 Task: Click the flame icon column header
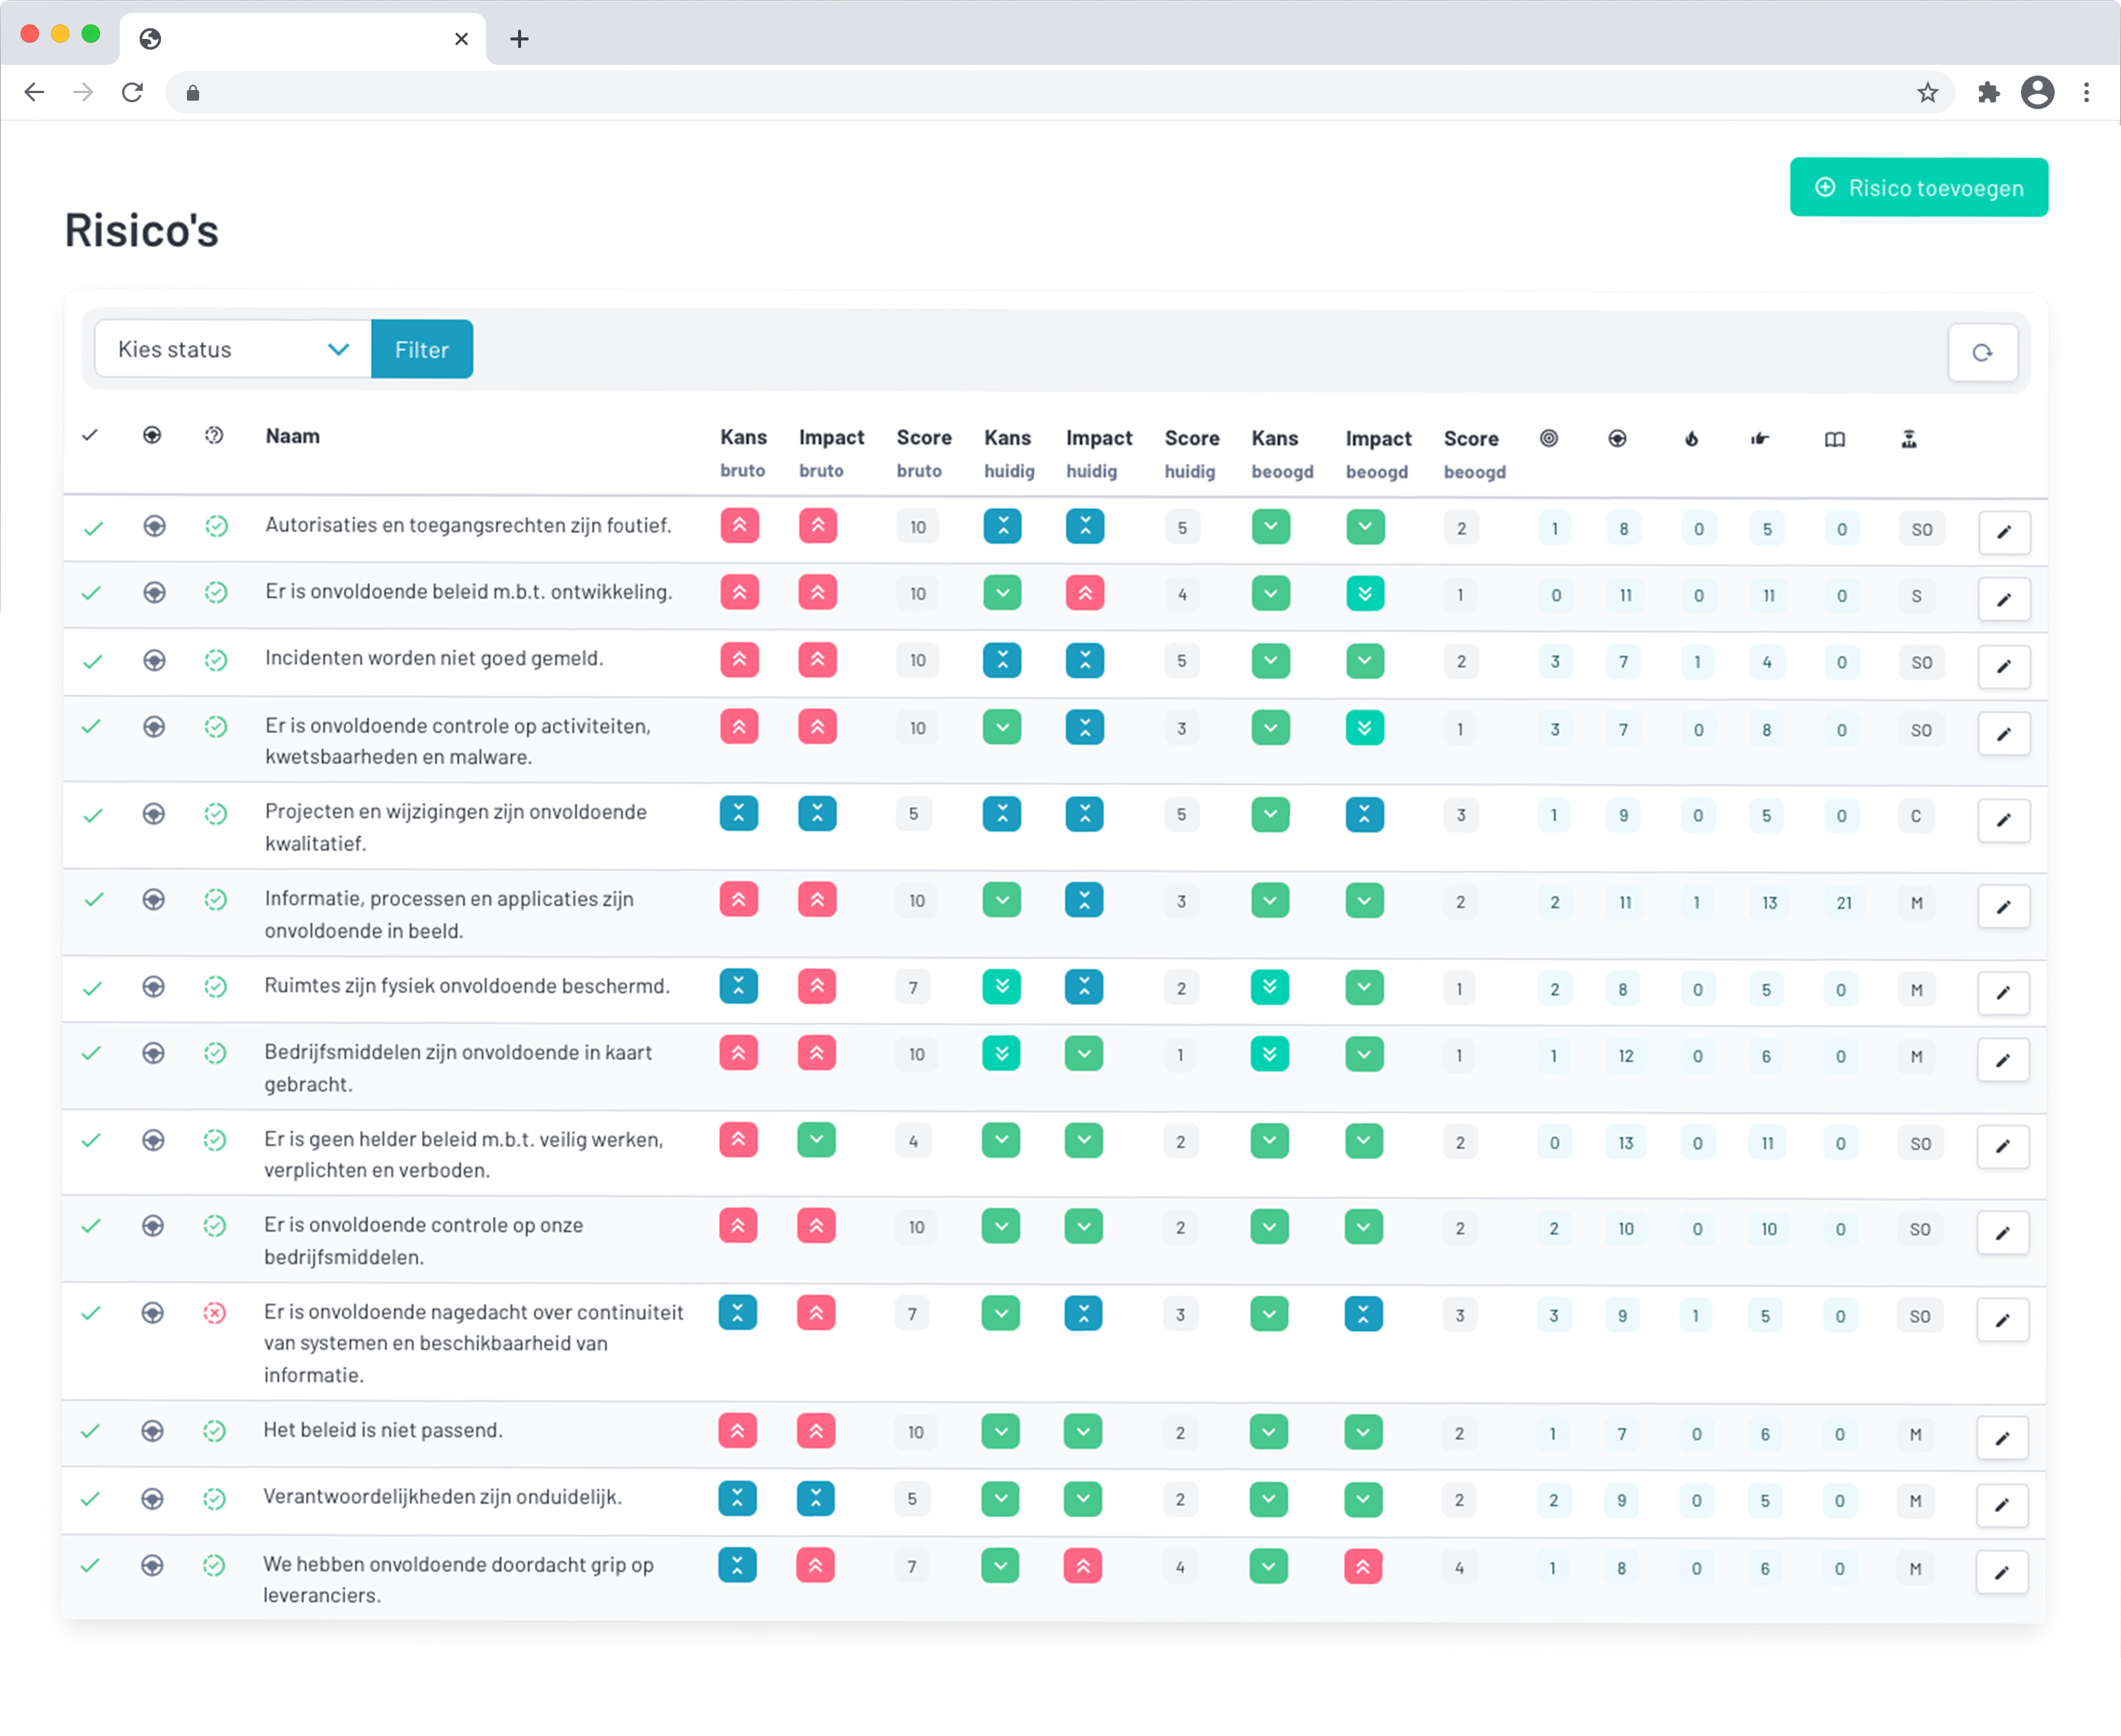pos(1691,438)
